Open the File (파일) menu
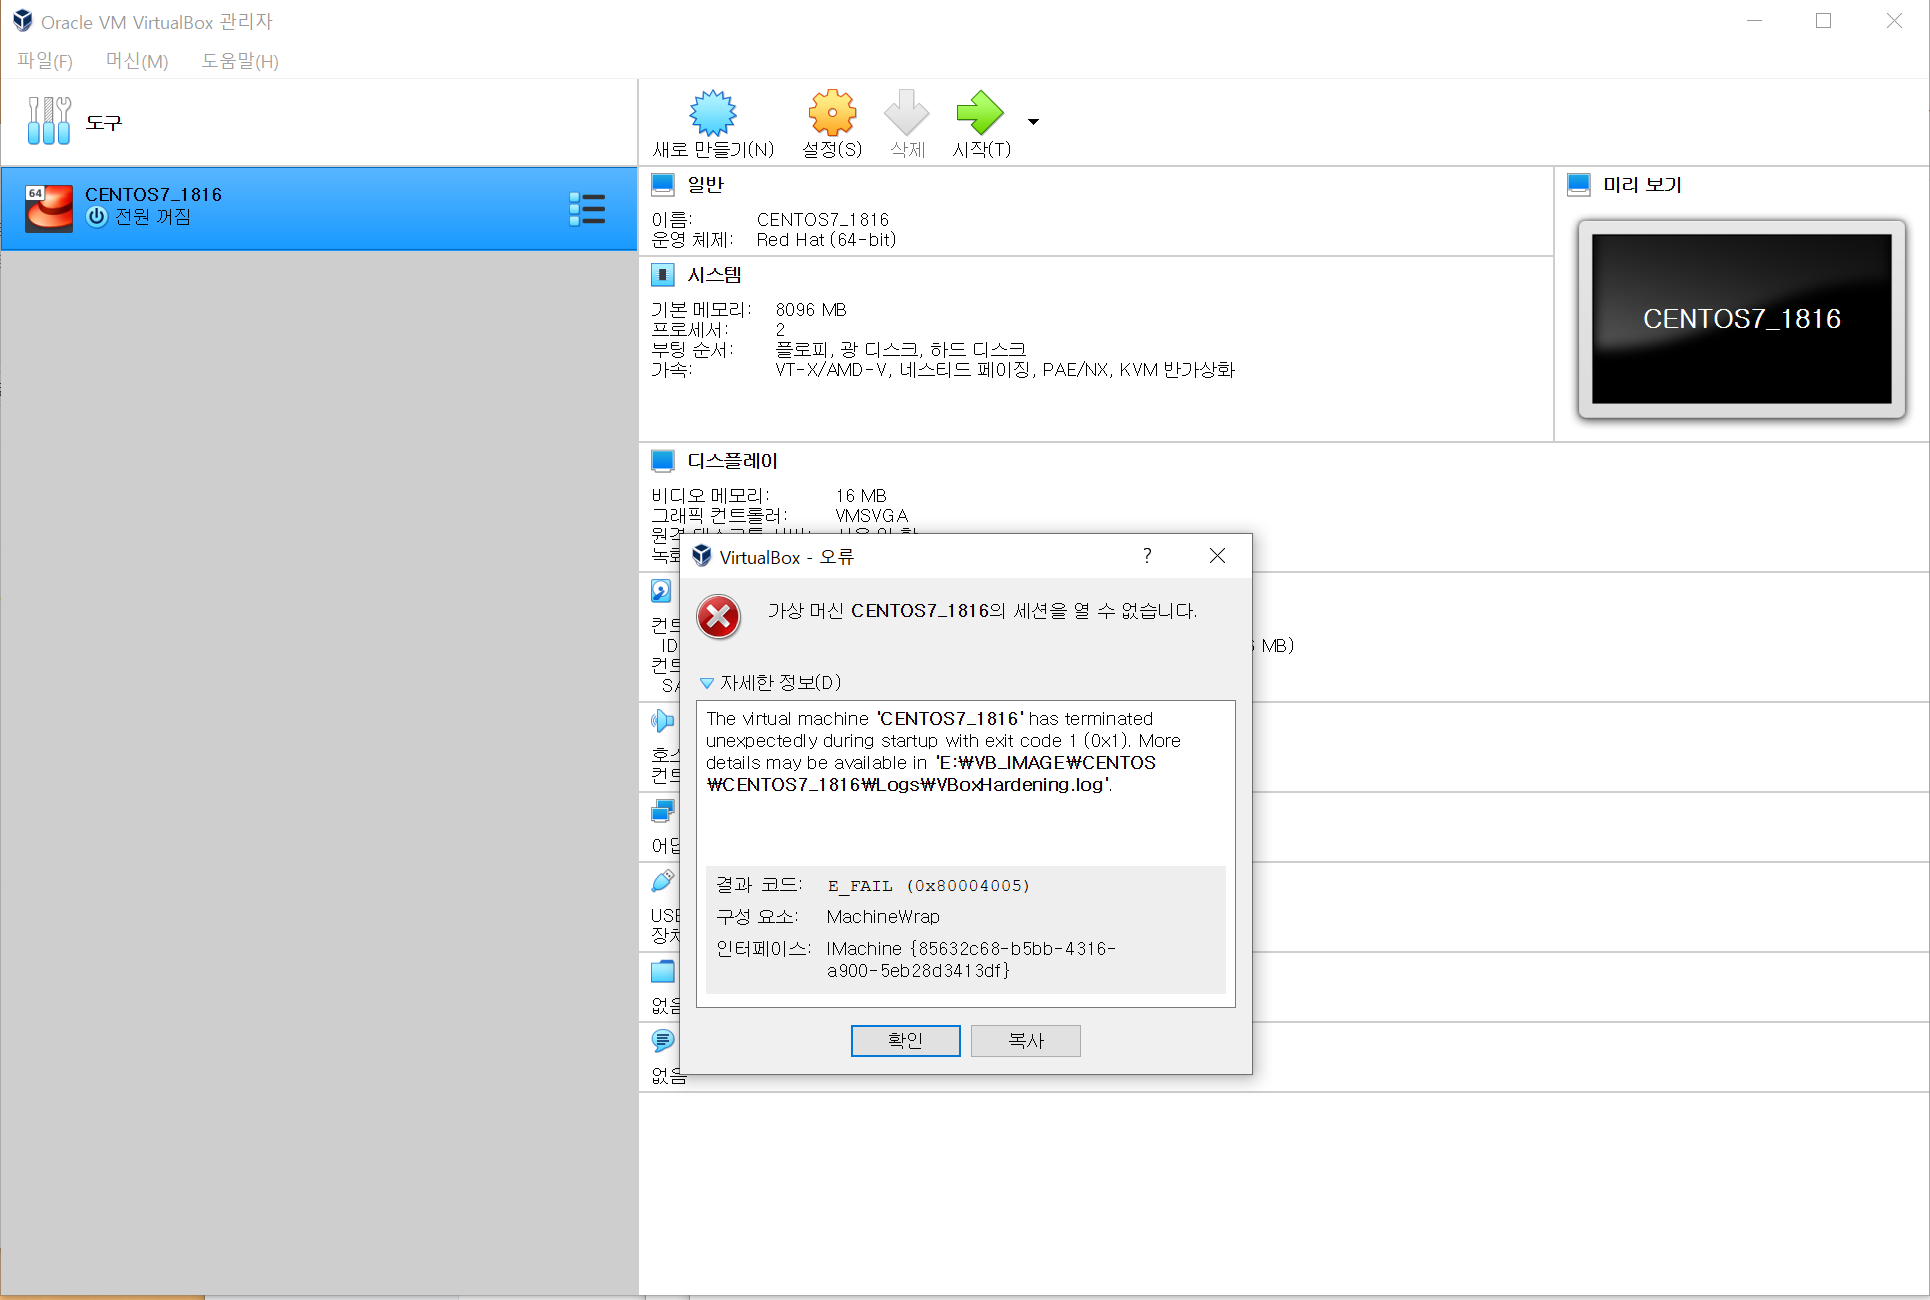1930x1300 pixels. click(x=45, y=61)
